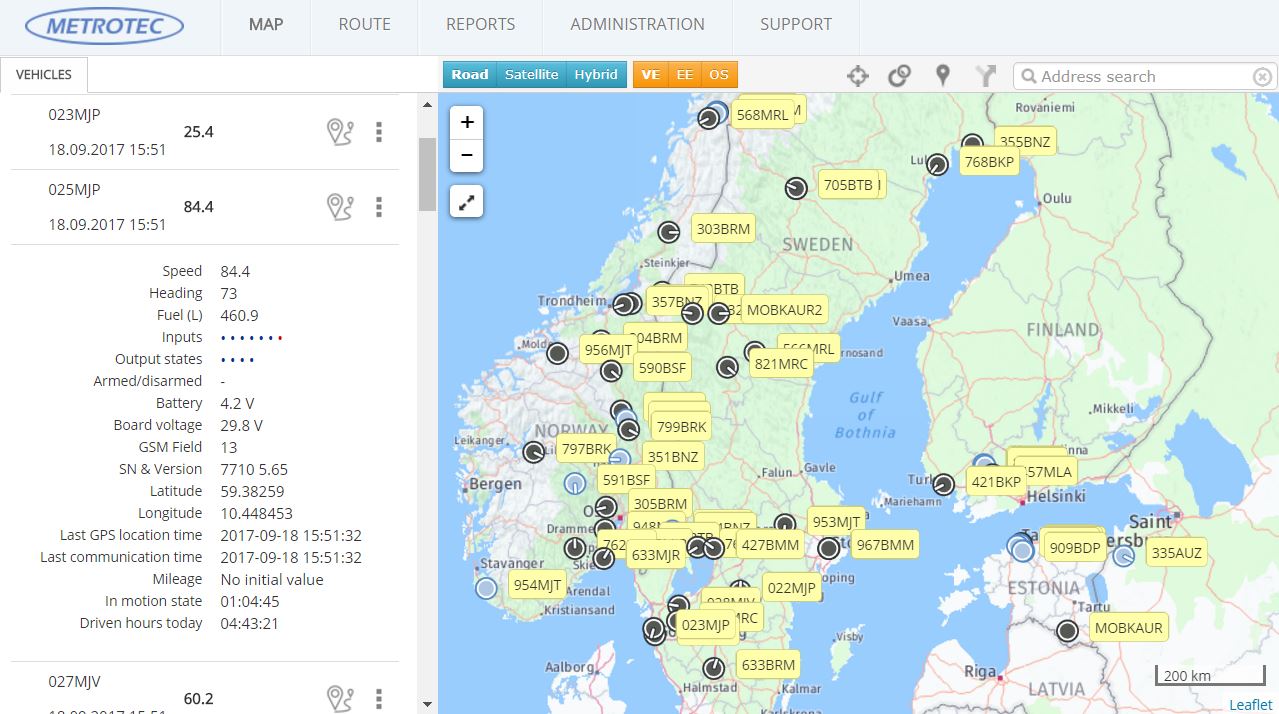
Task: Click the chain link icon in map toolbar
Action: point(899,76)
